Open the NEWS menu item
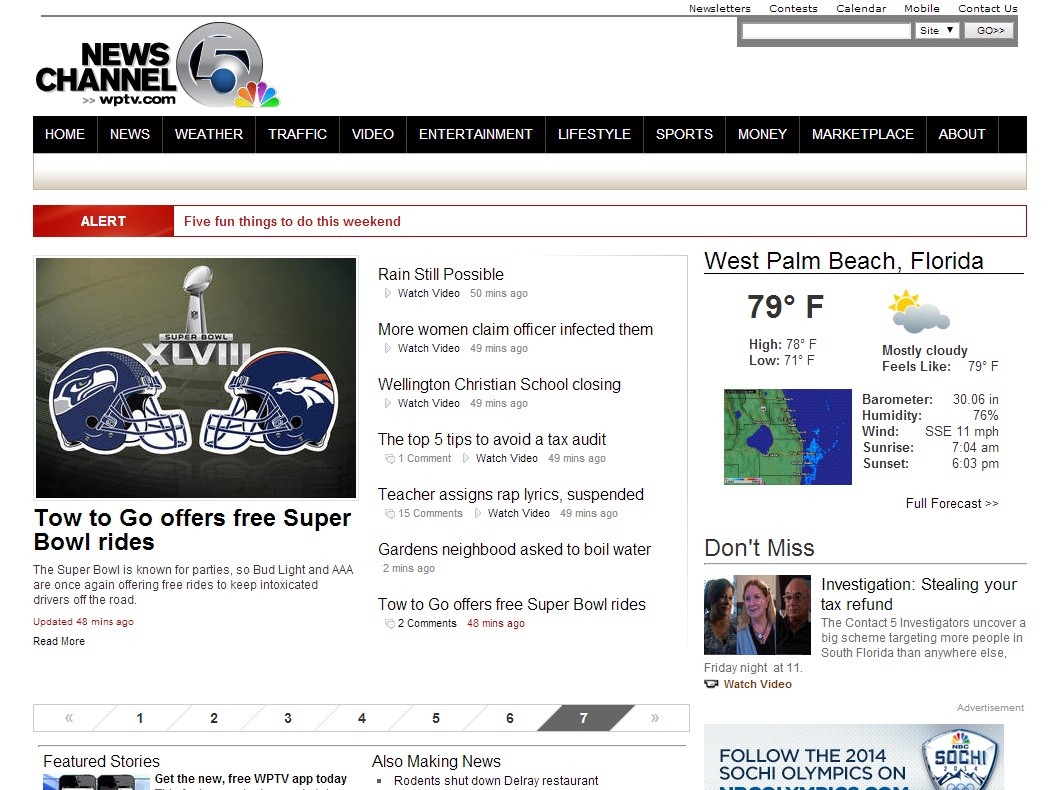Viewport: 1052px width, 790px height. [130, 134]
